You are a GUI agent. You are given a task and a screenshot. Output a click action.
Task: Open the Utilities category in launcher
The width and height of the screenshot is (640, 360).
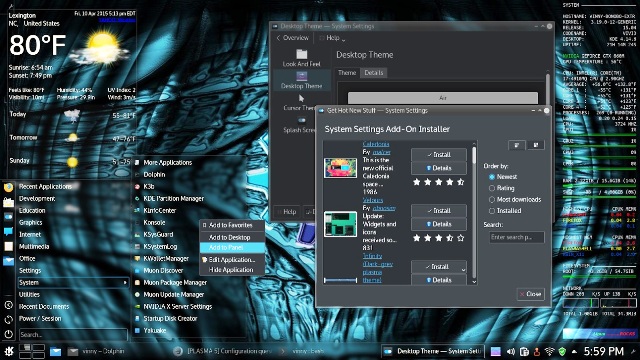(x=29, y=294)
